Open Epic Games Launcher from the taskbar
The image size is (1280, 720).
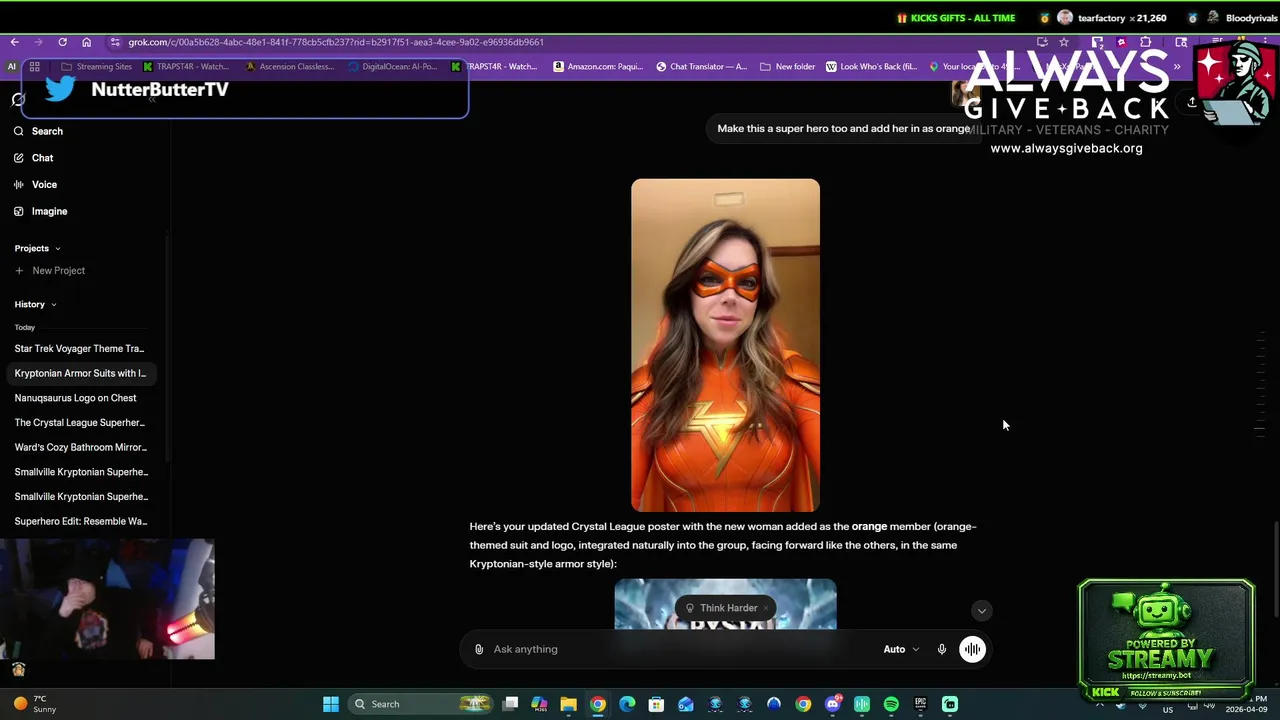tap(920, 704)
